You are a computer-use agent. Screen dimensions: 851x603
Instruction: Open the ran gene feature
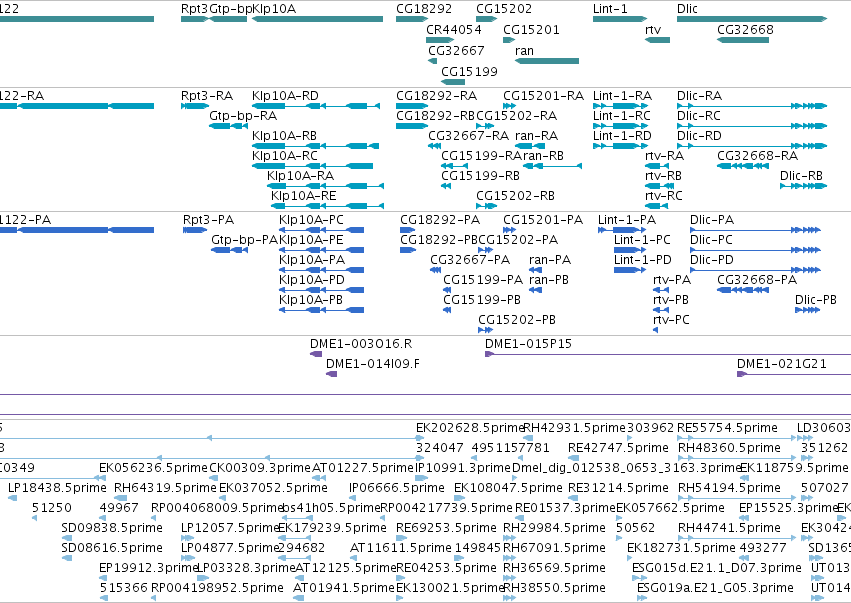(x=547, y=61)
